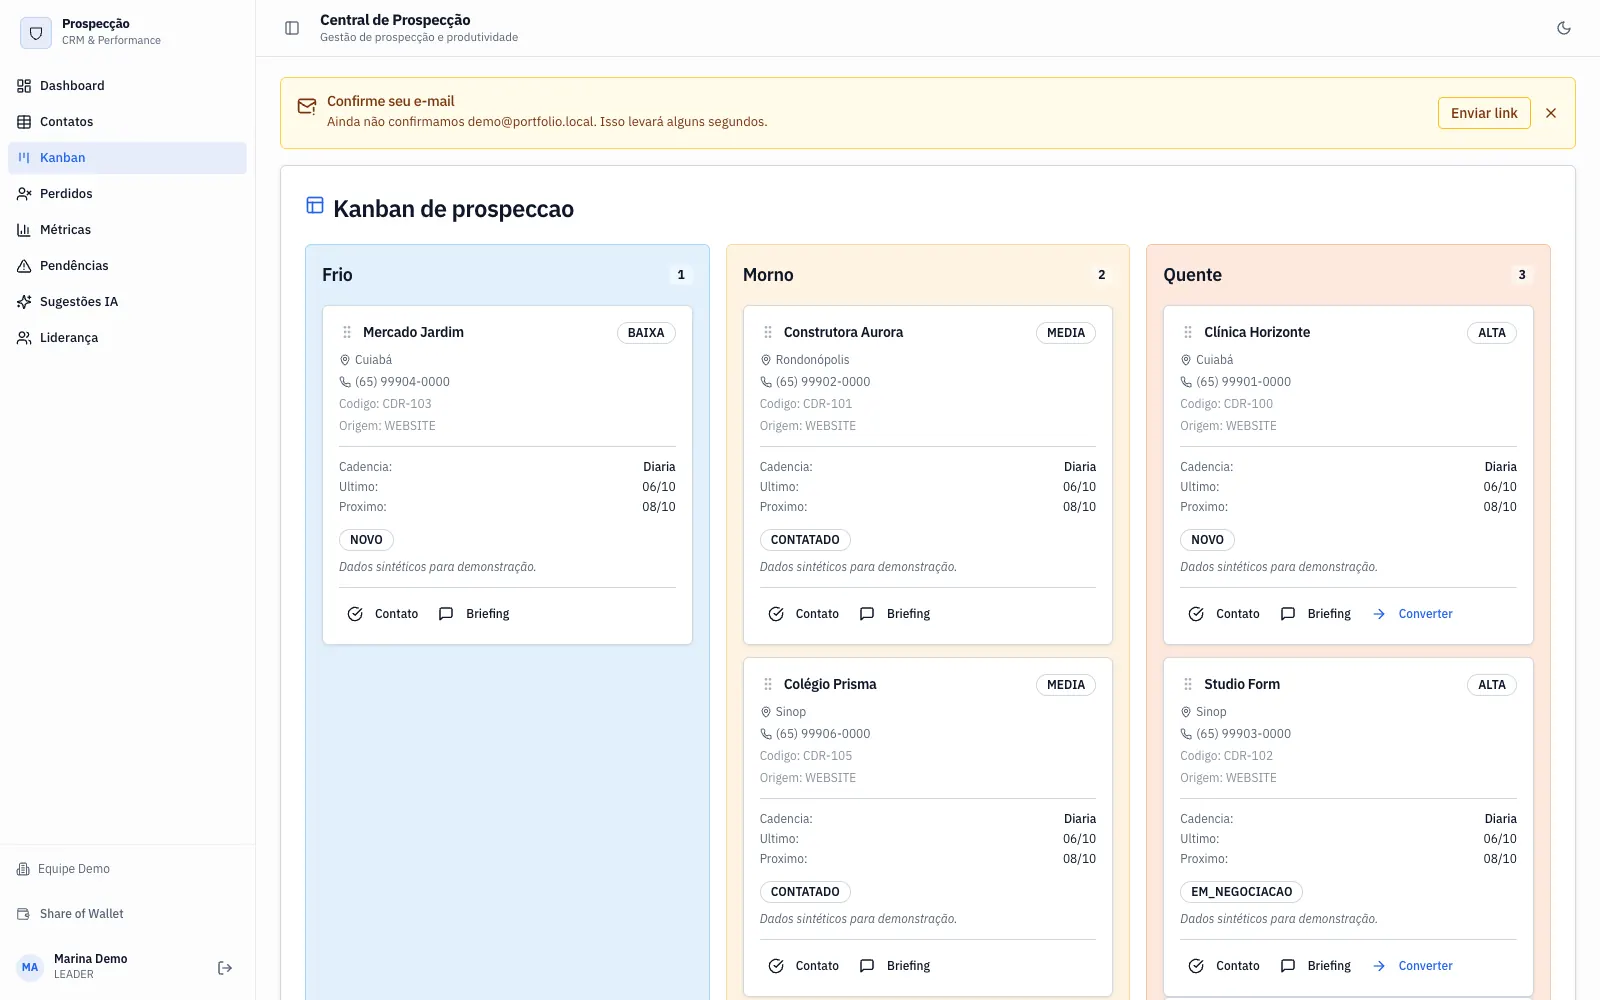
Task: Open Briefing for Colégio Prisma
Action: [896, 966]
